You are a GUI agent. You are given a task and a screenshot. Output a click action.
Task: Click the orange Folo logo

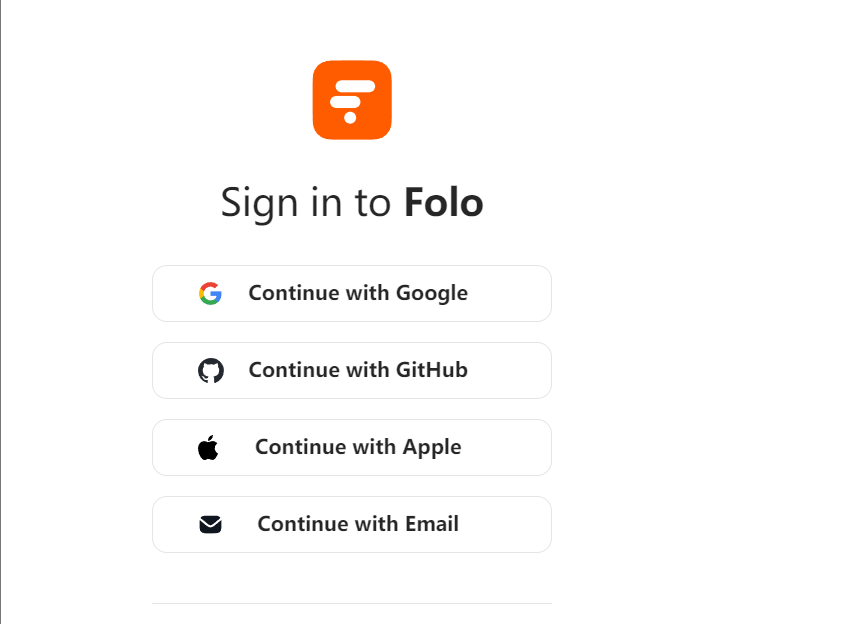coord(352,100)
